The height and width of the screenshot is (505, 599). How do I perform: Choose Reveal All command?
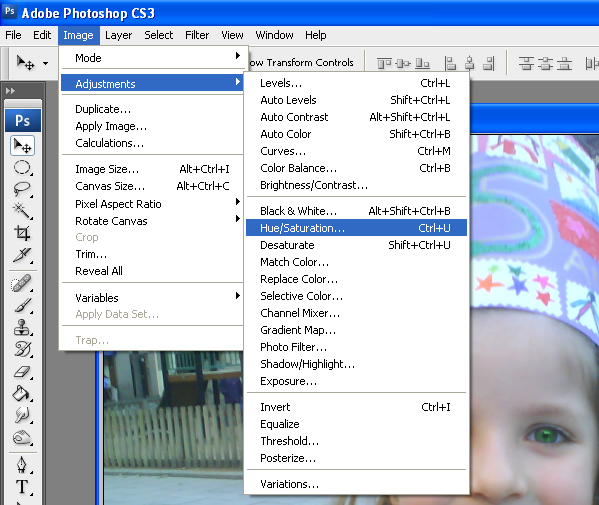152,271
